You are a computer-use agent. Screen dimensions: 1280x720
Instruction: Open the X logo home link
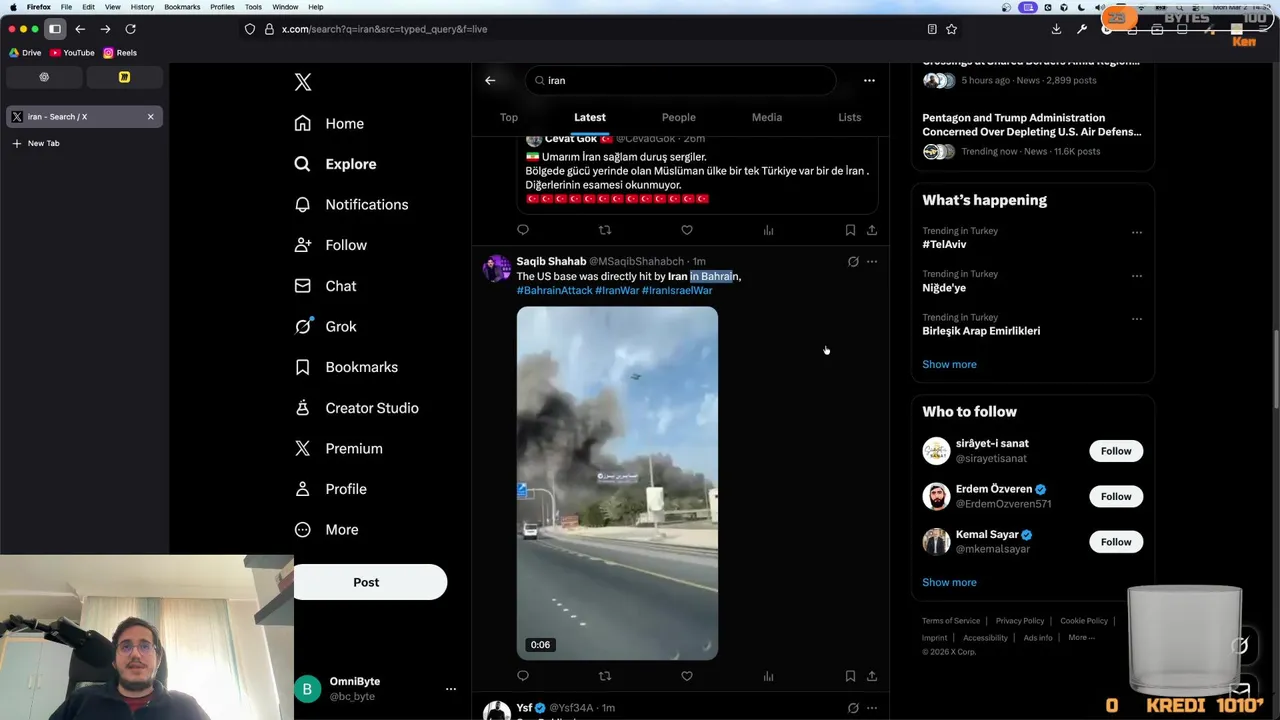point(303,82)
